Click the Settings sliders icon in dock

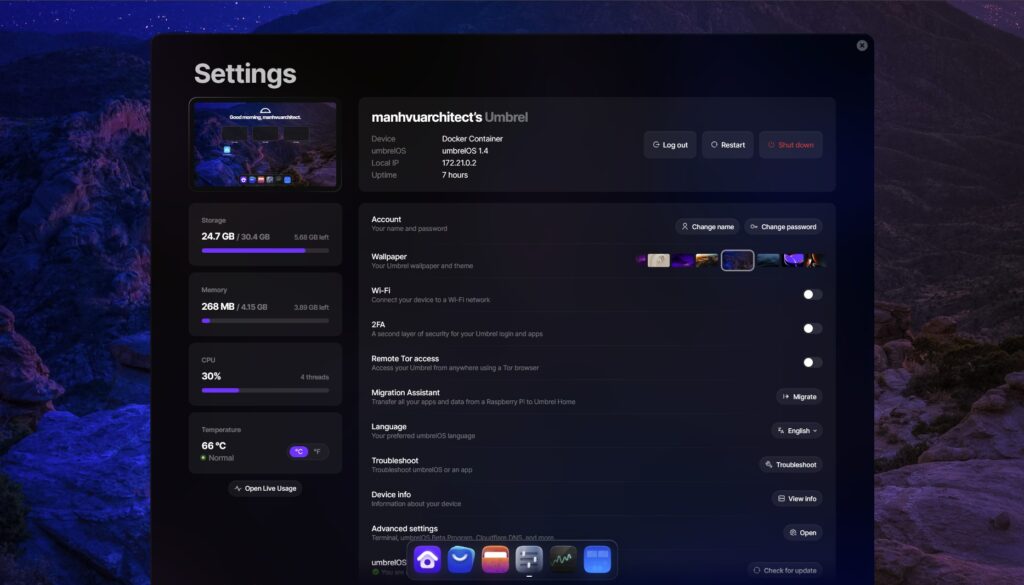pos(529,559)
